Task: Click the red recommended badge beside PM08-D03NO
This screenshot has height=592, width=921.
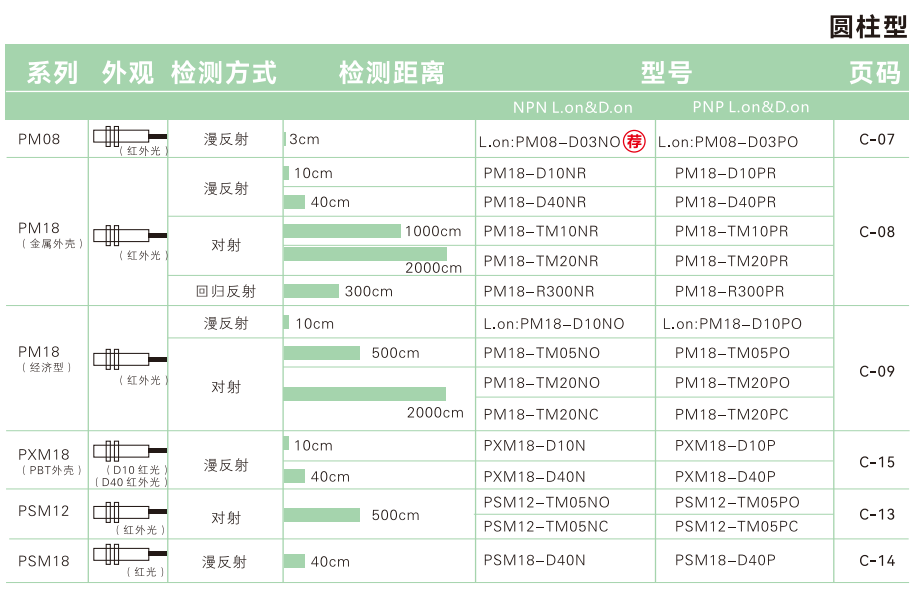Action: (x=635, y=141)
